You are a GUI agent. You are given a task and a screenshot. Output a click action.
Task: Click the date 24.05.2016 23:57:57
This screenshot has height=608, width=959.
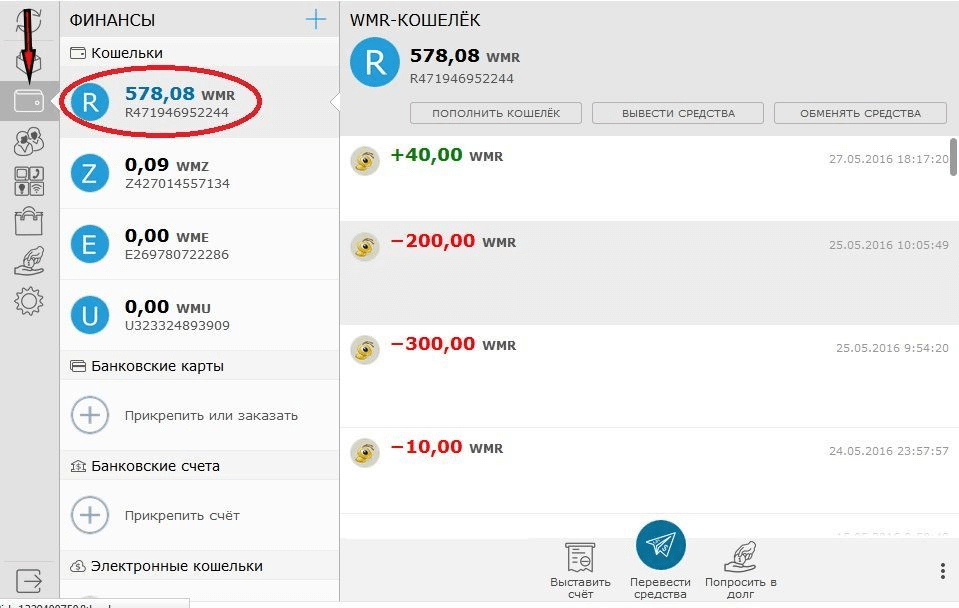coord(889,451)
